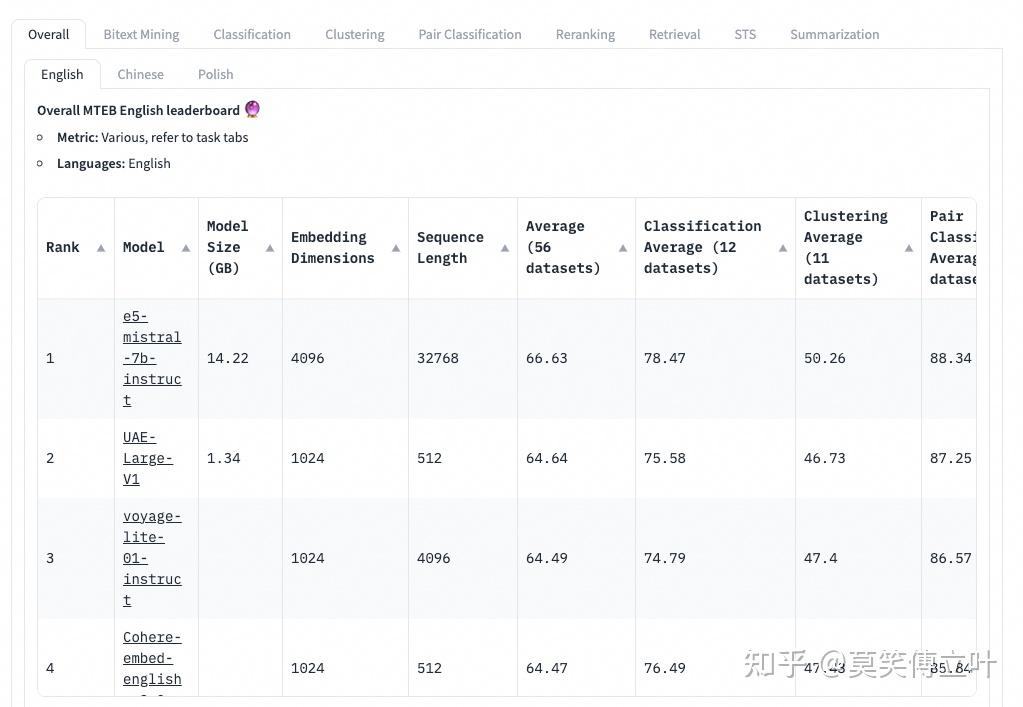
Task: Open the e5-mistral-7b-instruct model link
Action: (151, 358)
